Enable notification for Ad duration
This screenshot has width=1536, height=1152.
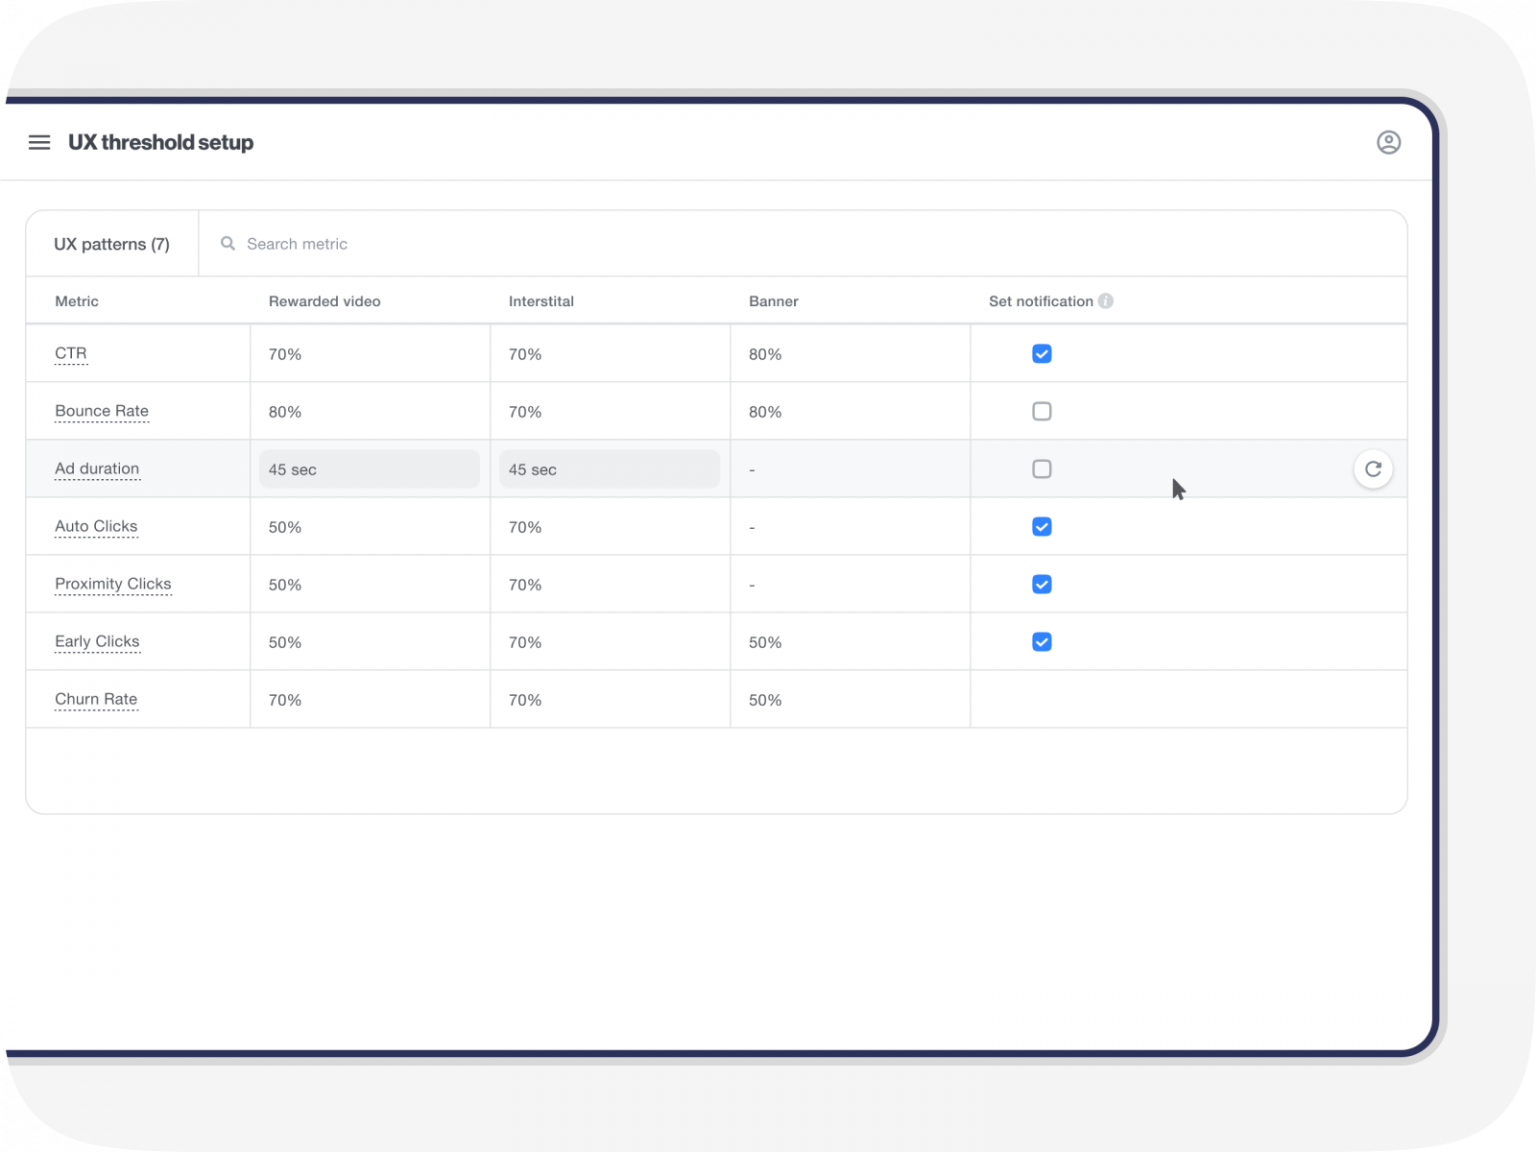(x=1041, y=469)
